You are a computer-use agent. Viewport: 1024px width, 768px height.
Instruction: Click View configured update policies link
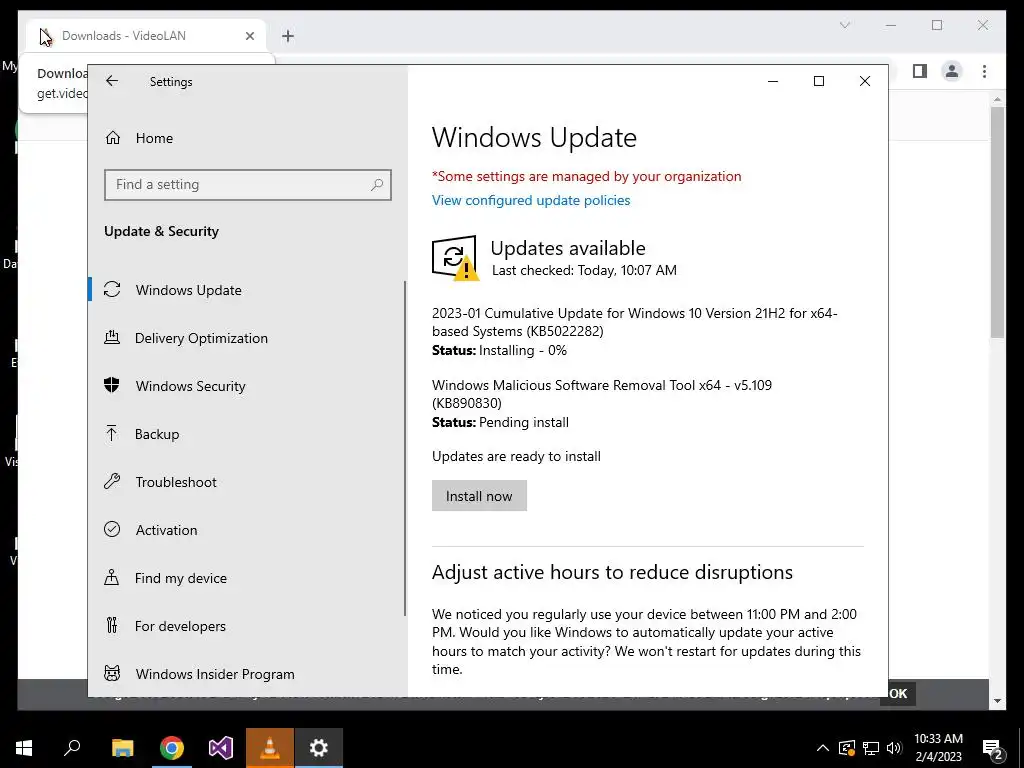pos(531,200)
